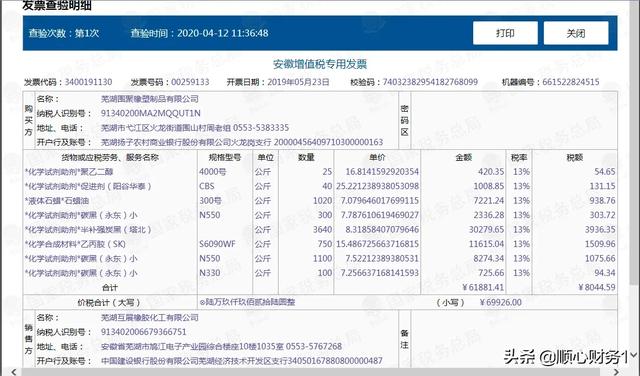Click the amount 725.66

(x=491, y=273)
